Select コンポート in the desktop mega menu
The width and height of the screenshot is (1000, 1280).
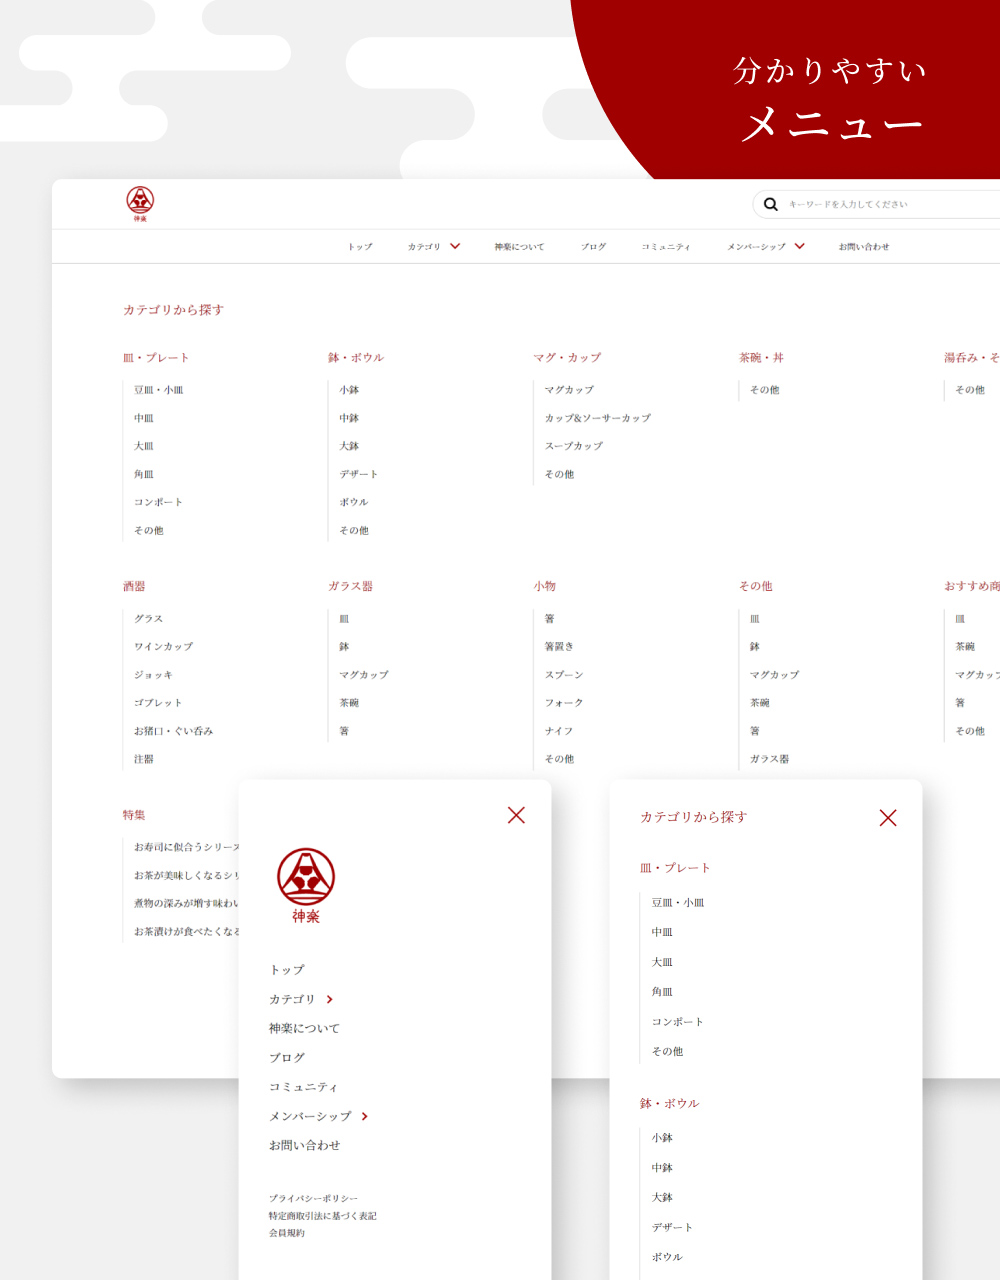(x=159, y=502)
